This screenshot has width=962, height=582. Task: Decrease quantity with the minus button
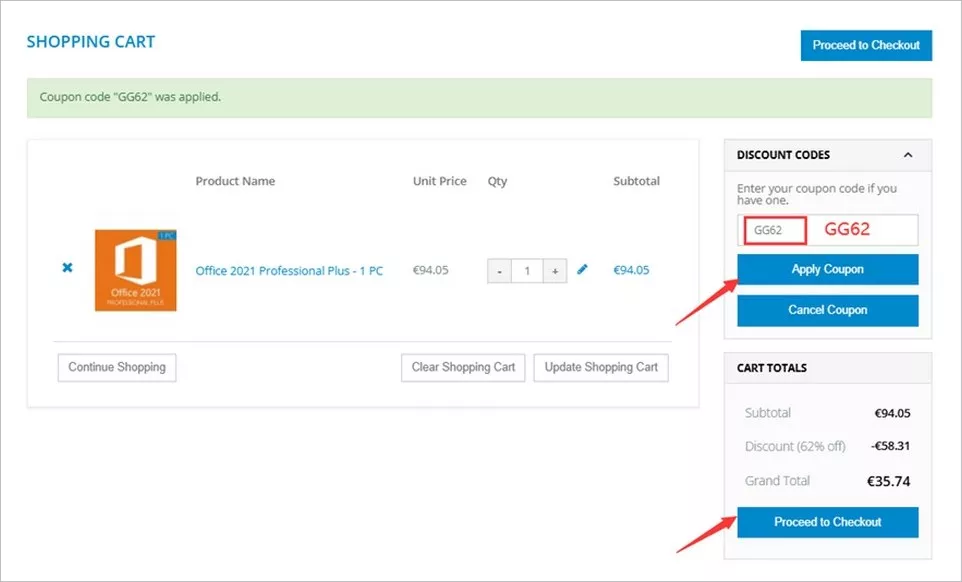point(499,271)
